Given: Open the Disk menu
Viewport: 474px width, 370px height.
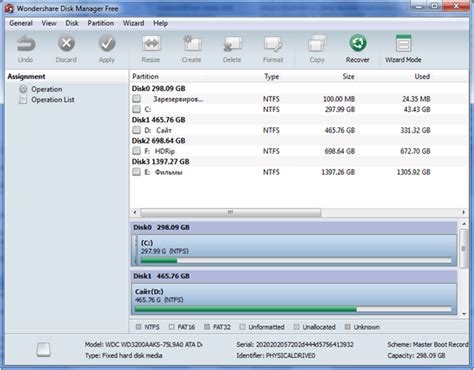Looking at the screenshot, I should pos(72,23).
